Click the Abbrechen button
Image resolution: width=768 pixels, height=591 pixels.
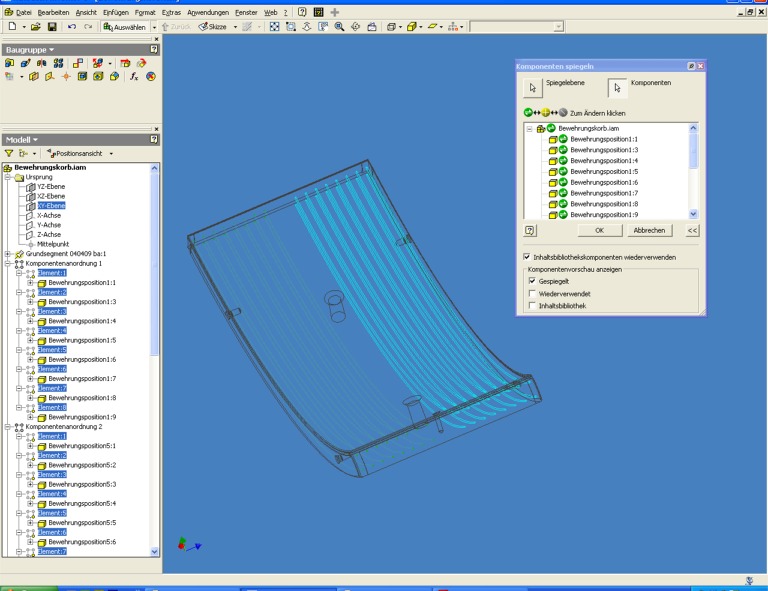[x=648, y=230]
